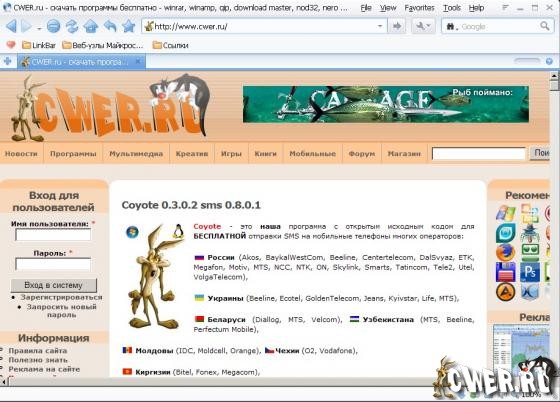Click the coyote character image

point(156,277)
